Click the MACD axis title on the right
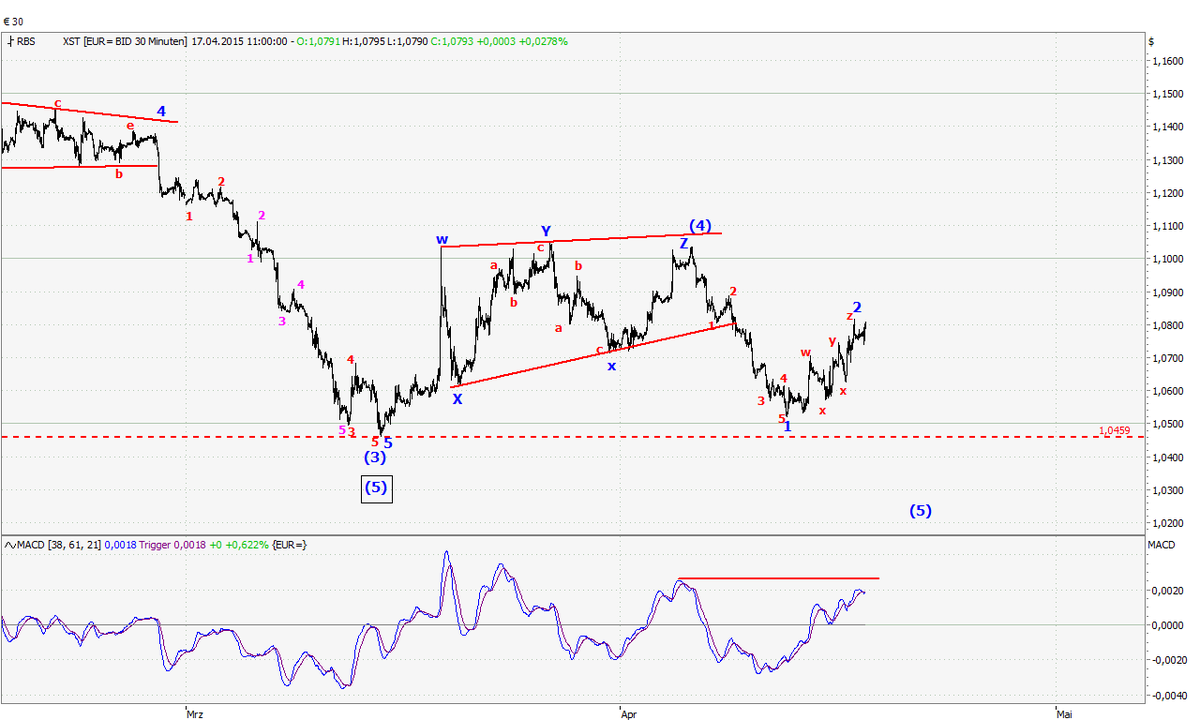1200x720 pixels. click(1159, 543)
